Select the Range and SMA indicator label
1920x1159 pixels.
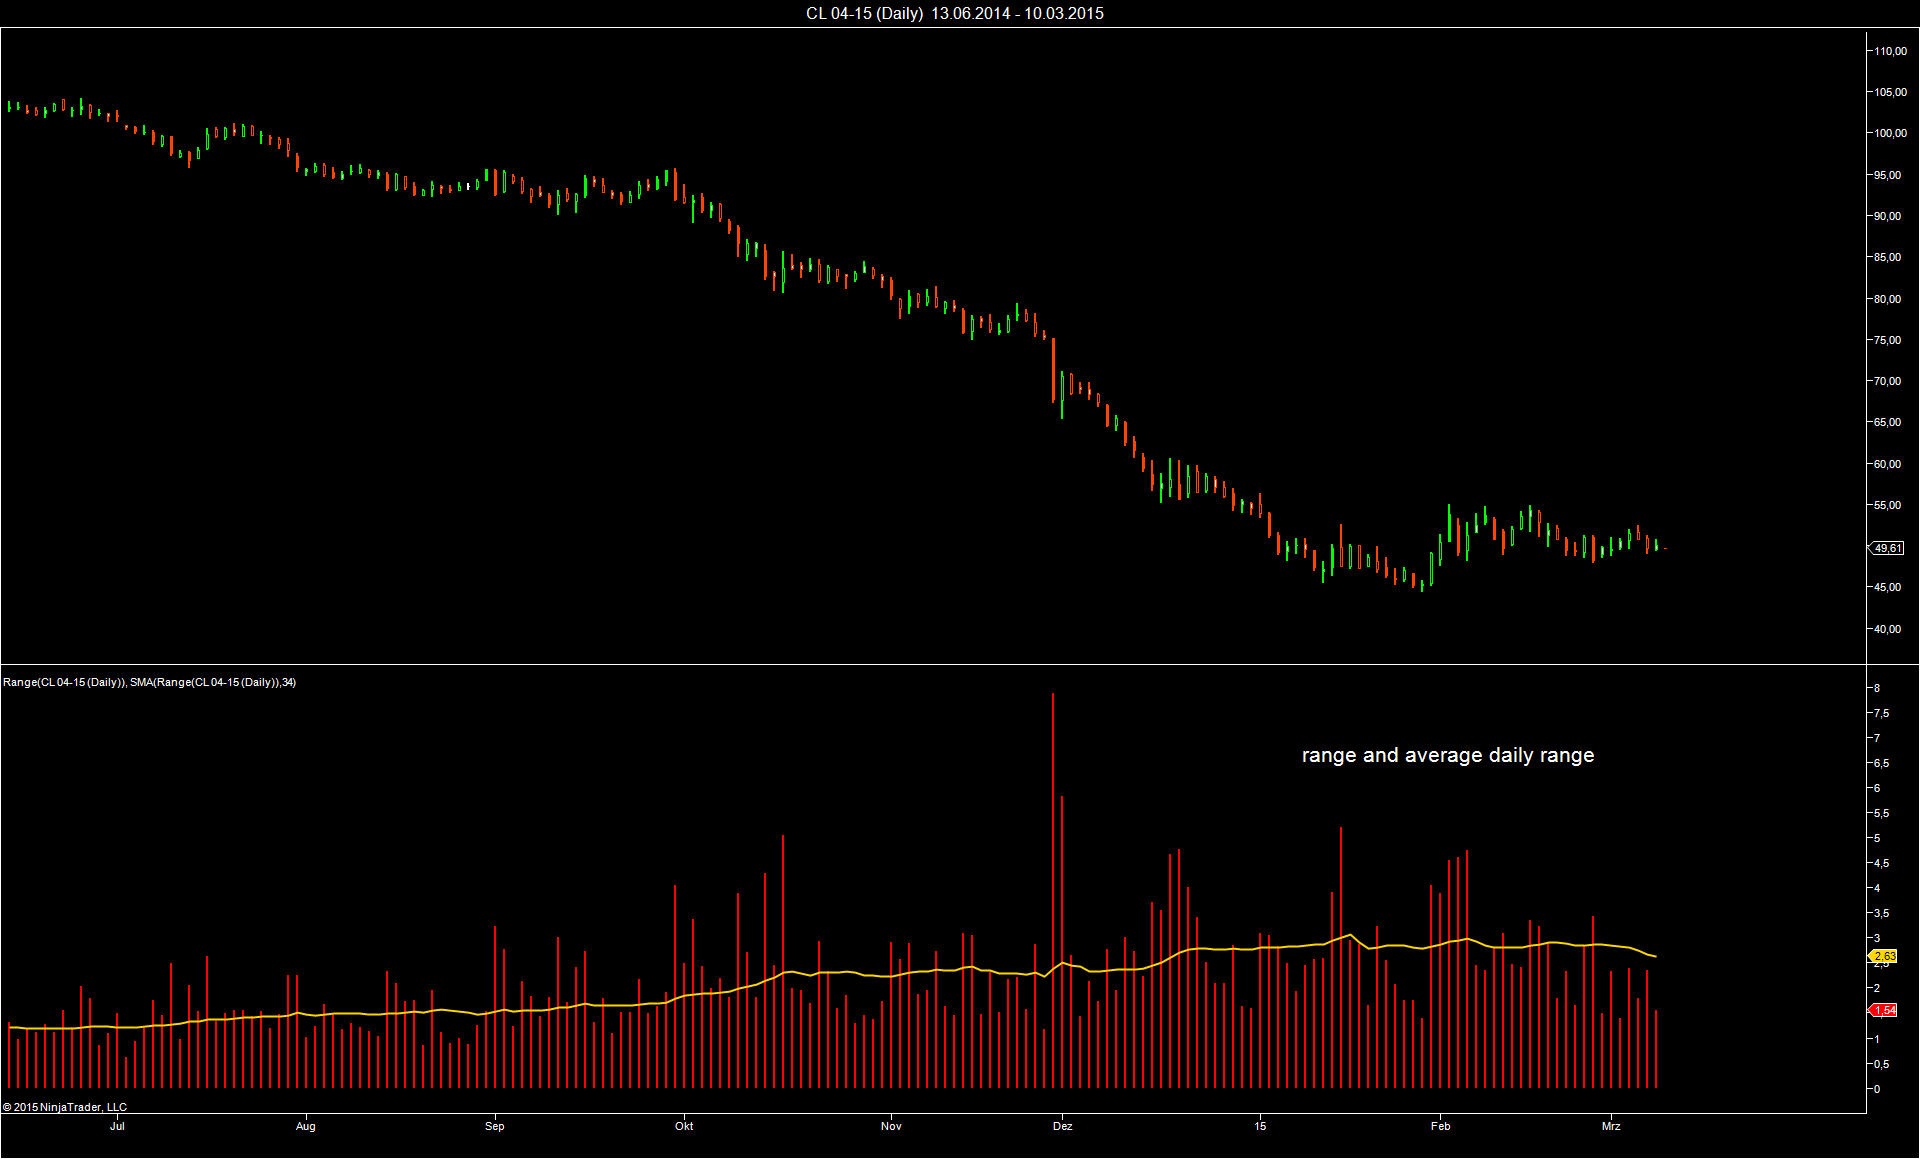click(x=150, y=682)
